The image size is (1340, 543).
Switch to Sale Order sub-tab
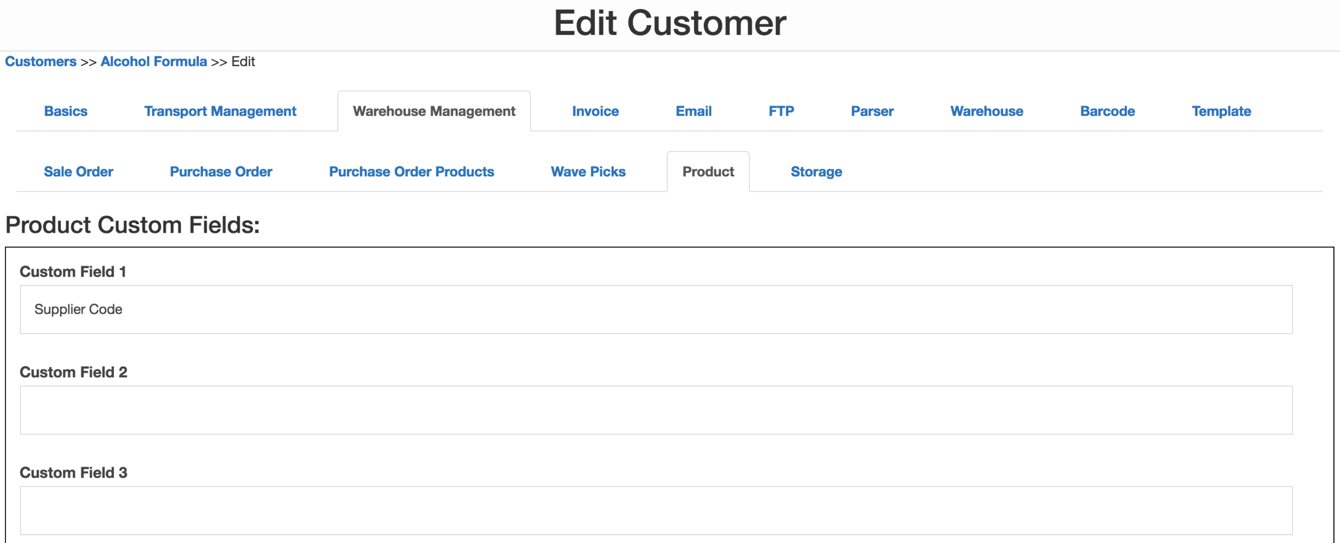(x=78, y=171)
